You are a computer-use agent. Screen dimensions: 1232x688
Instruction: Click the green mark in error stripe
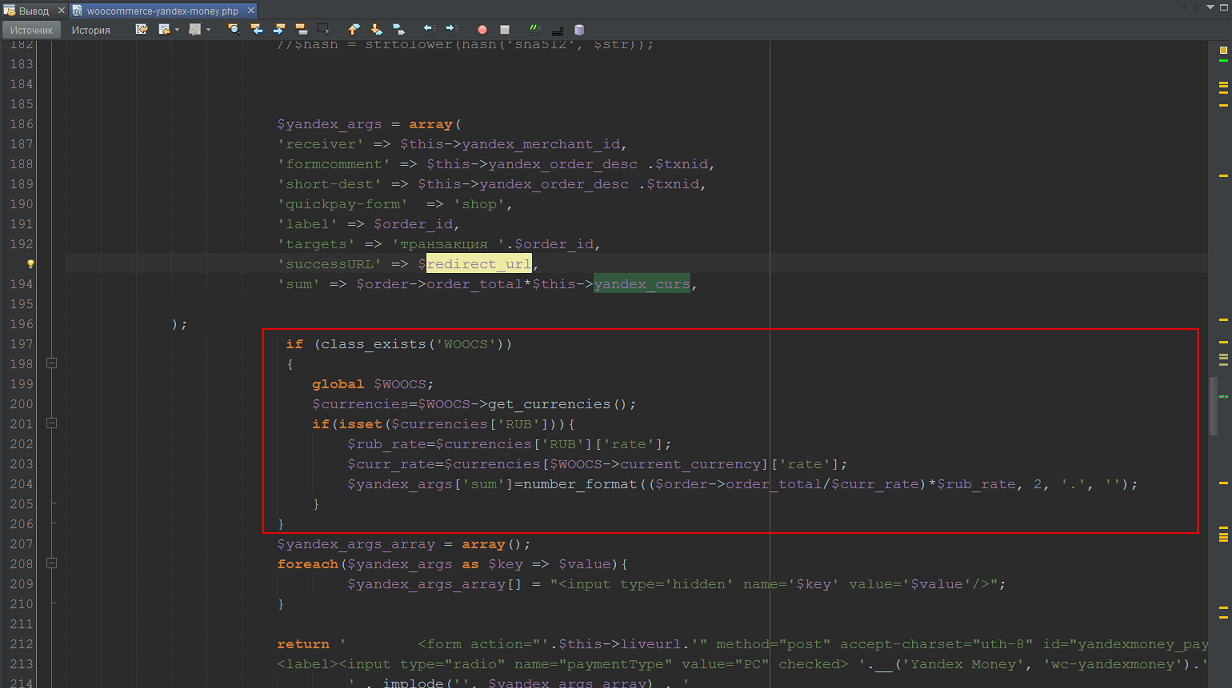click(1223, 60)
